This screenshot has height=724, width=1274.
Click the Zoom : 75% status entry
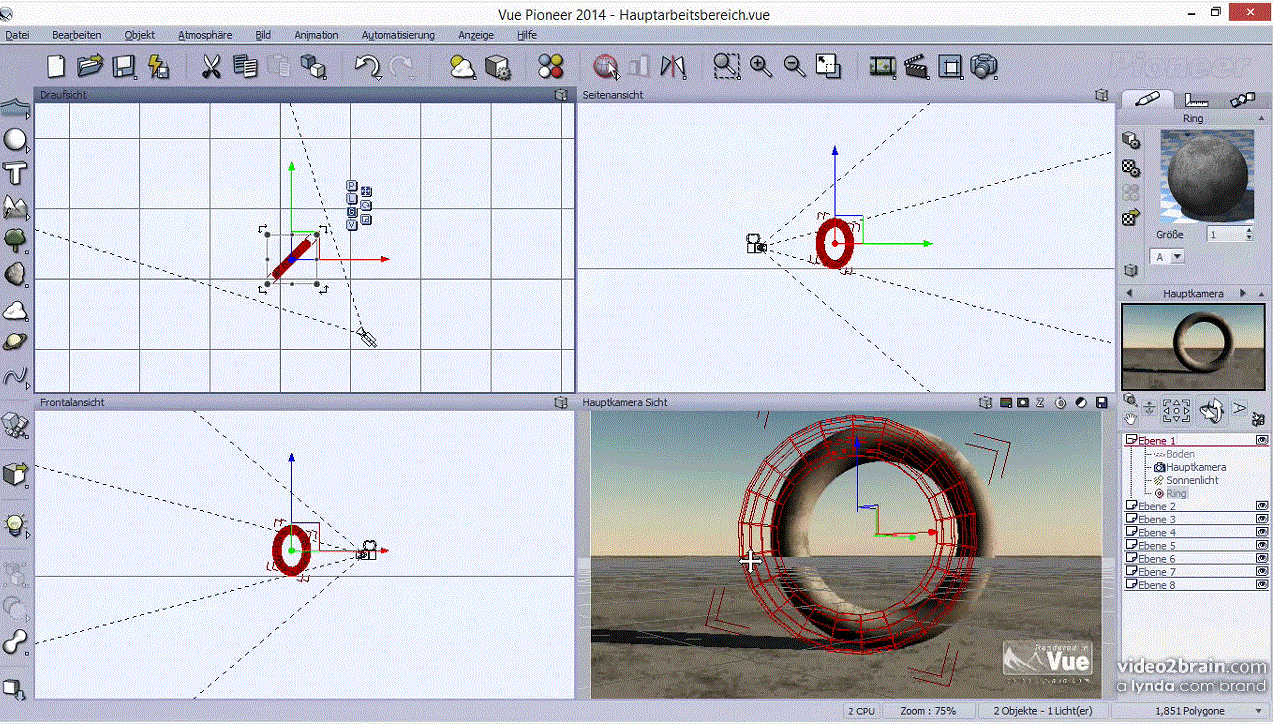pyautogui.click(x=927, y=711)
